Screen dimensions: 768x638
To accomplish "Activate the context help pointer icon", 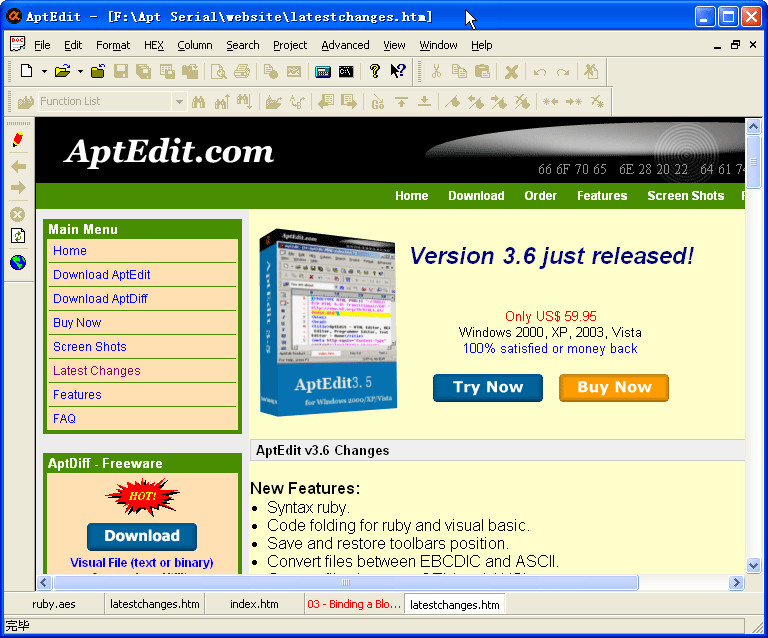I will pyautogui.click(x=398, y=71).
